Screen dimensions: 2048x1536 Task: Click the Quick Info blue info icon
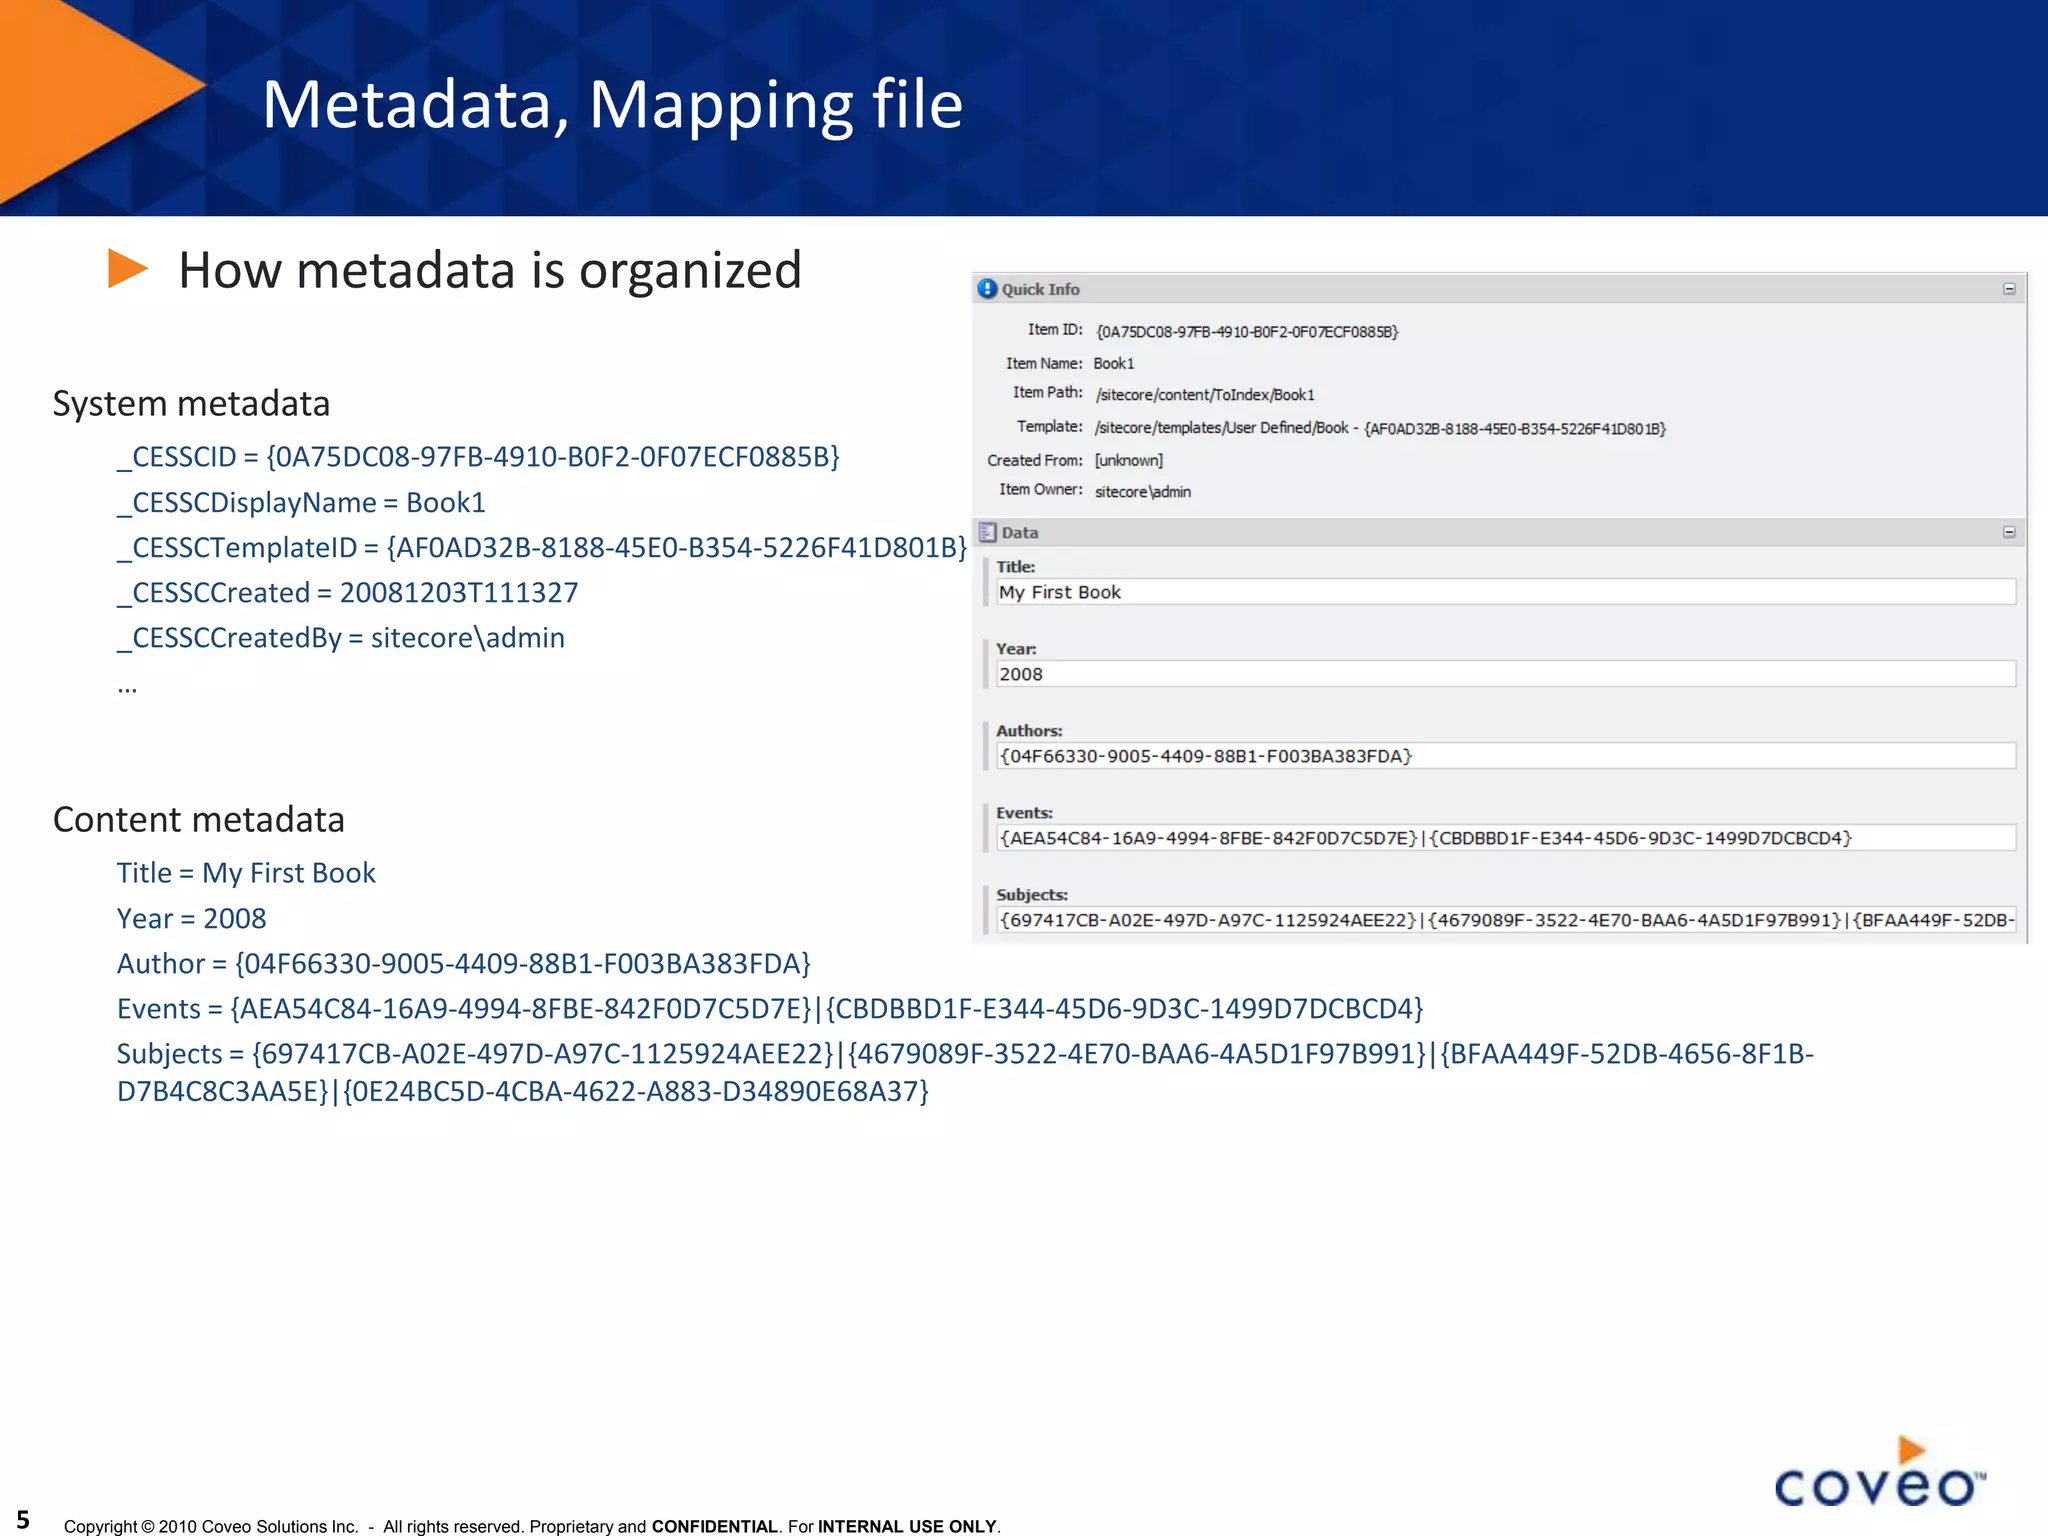(987, 289)
